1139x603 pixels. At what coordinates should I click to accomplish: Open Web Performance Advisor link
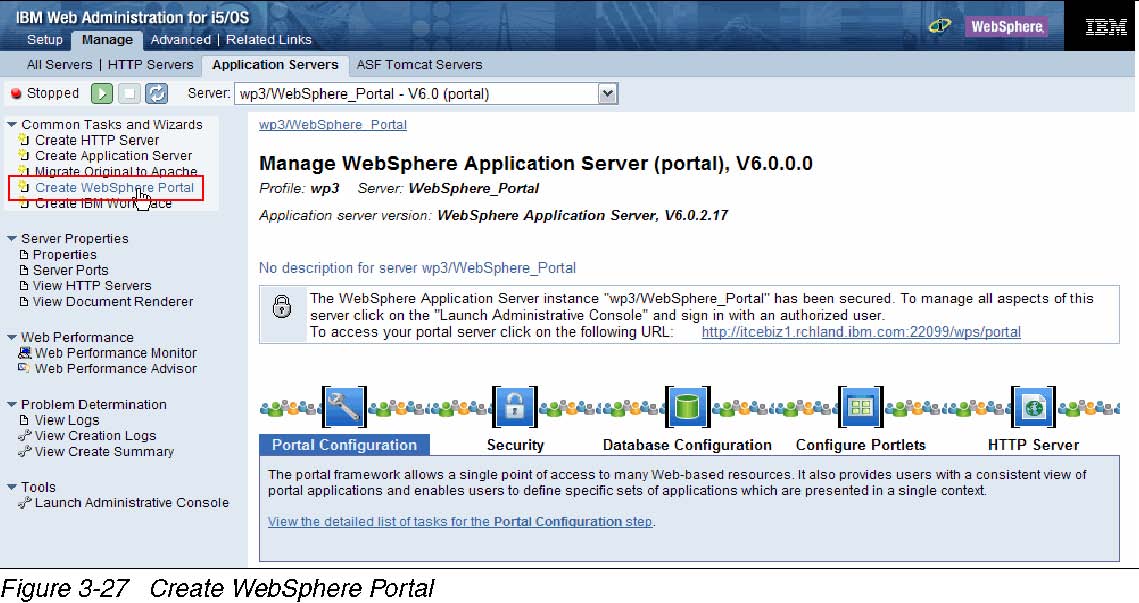(116, 368)
